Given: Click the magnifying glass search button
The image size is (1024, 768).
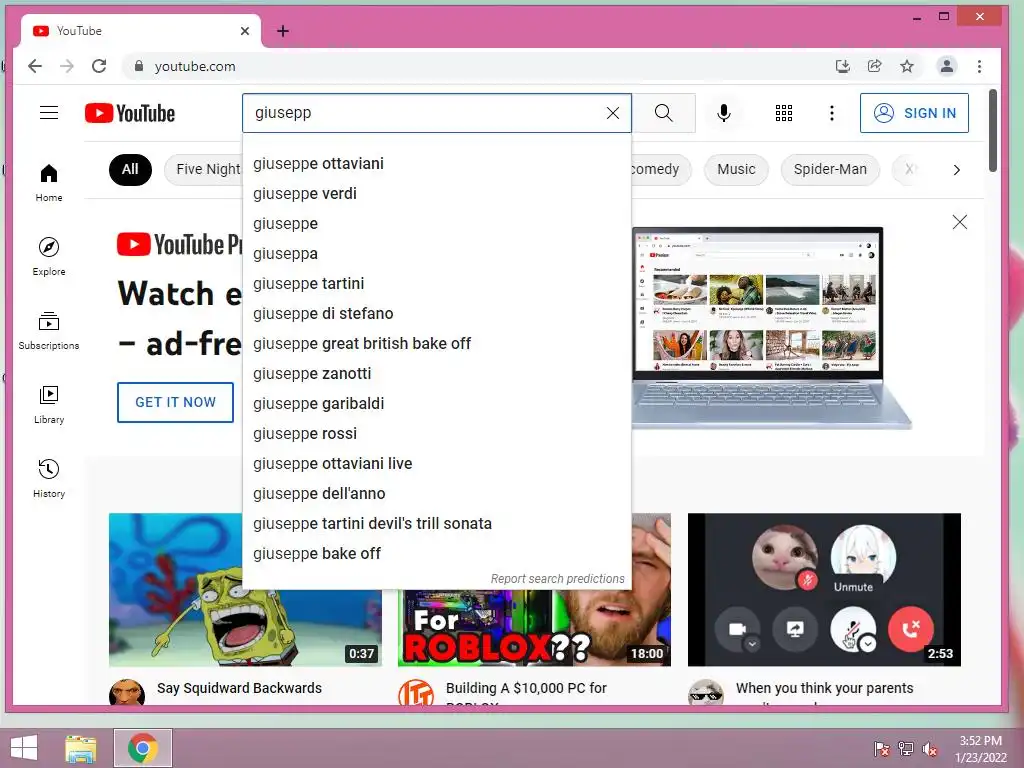Looking at the screenshot, I should click(x=664, y=113).
